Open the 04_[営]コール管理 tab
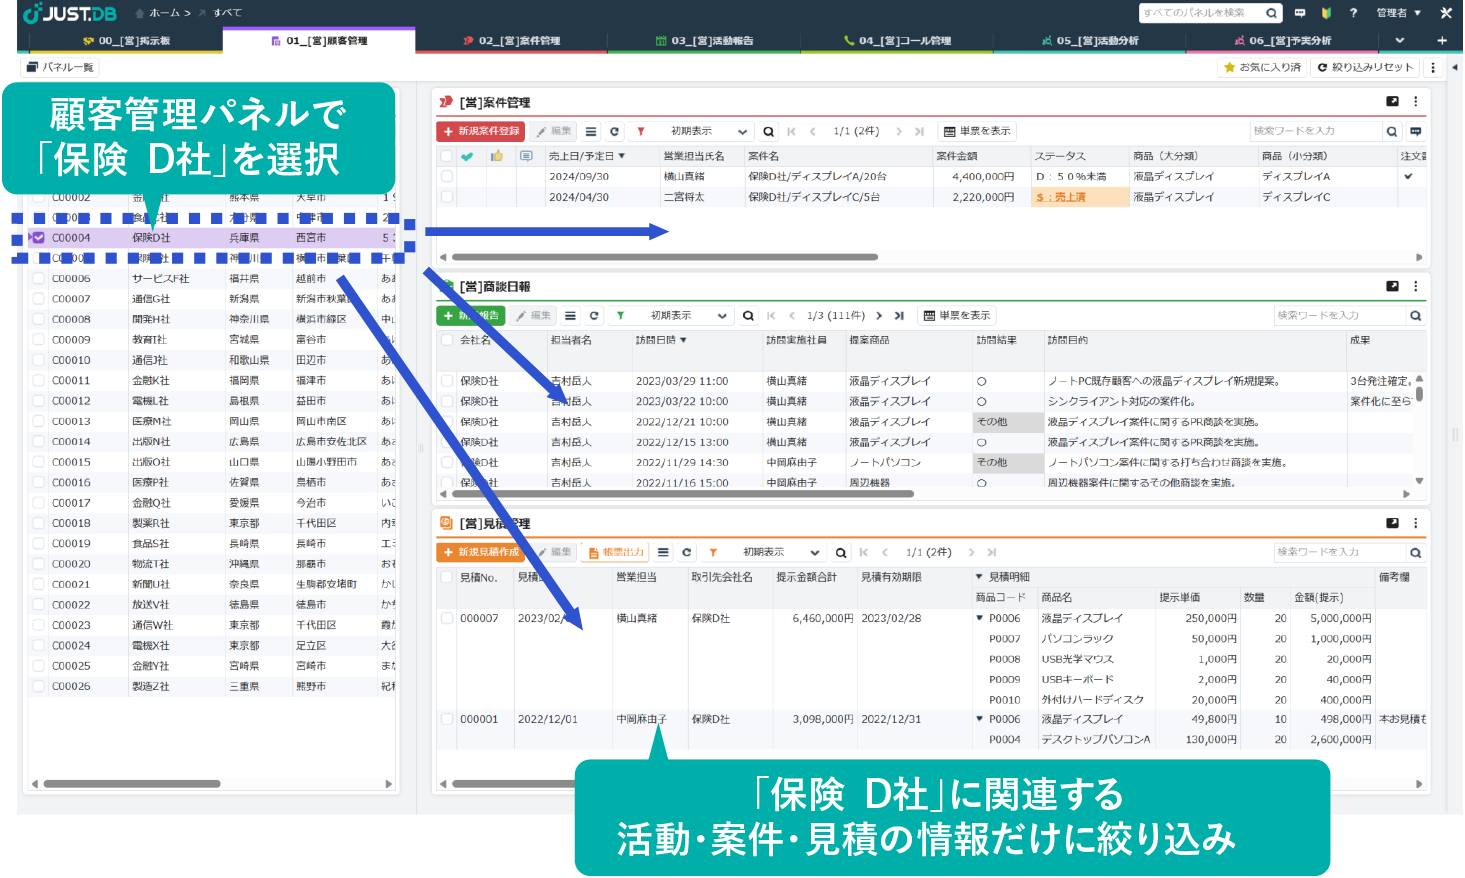 click(897, 41)
